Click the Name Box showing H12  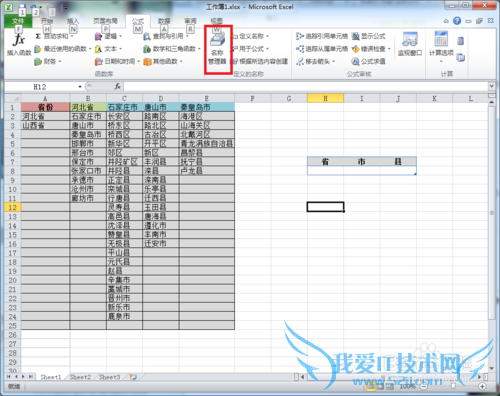click(x=41, y=87)
